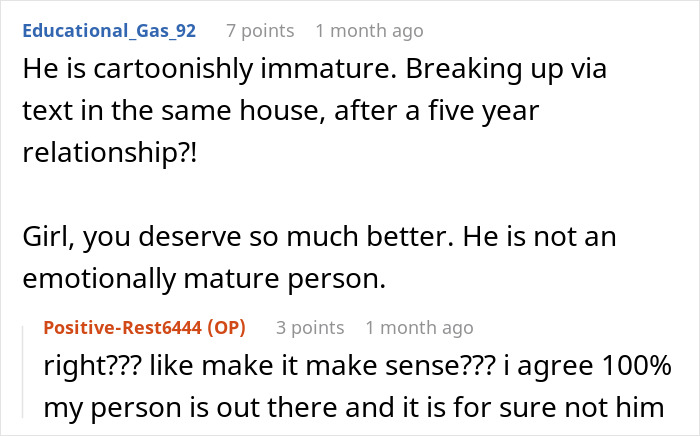Click the word "relationship?!"

click(x=109, y=153)
